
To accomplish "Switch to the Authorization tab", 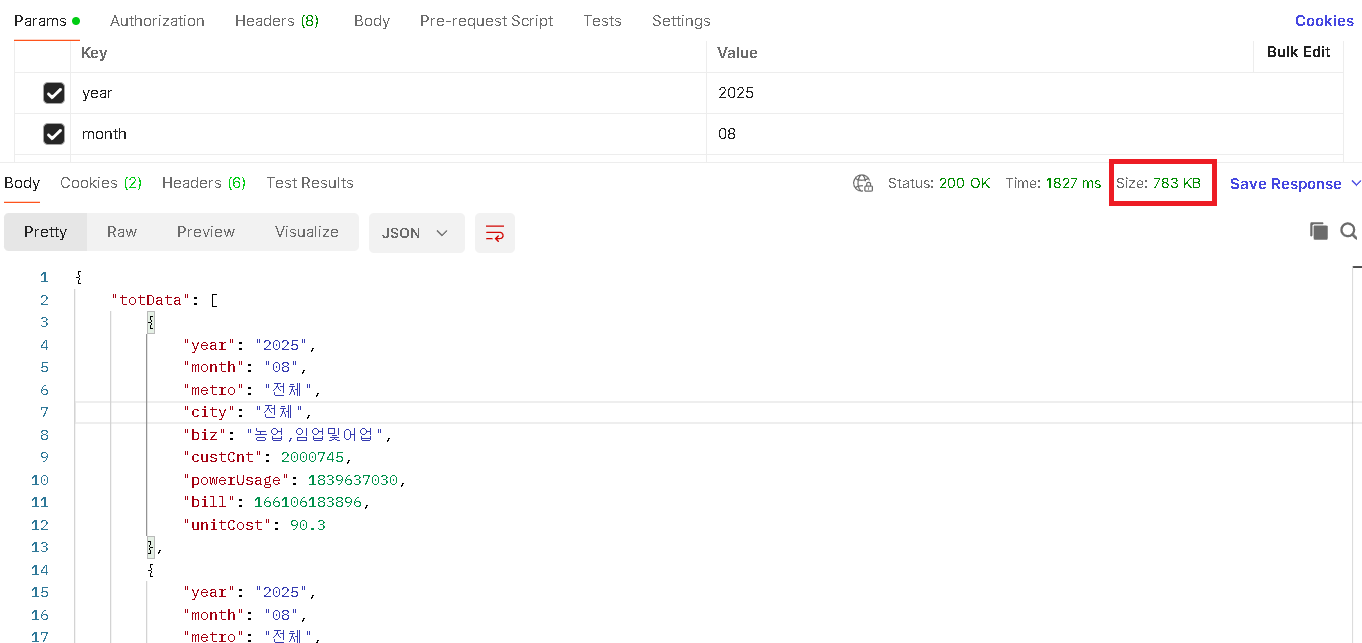I will pos(157,21).
